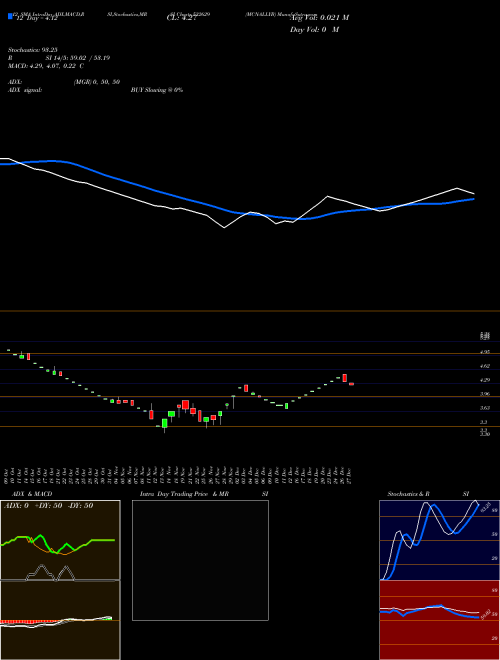The image size is (500, 660).
Task: Click the 'ADX signal:' label
Action: (x=25, y=90)
